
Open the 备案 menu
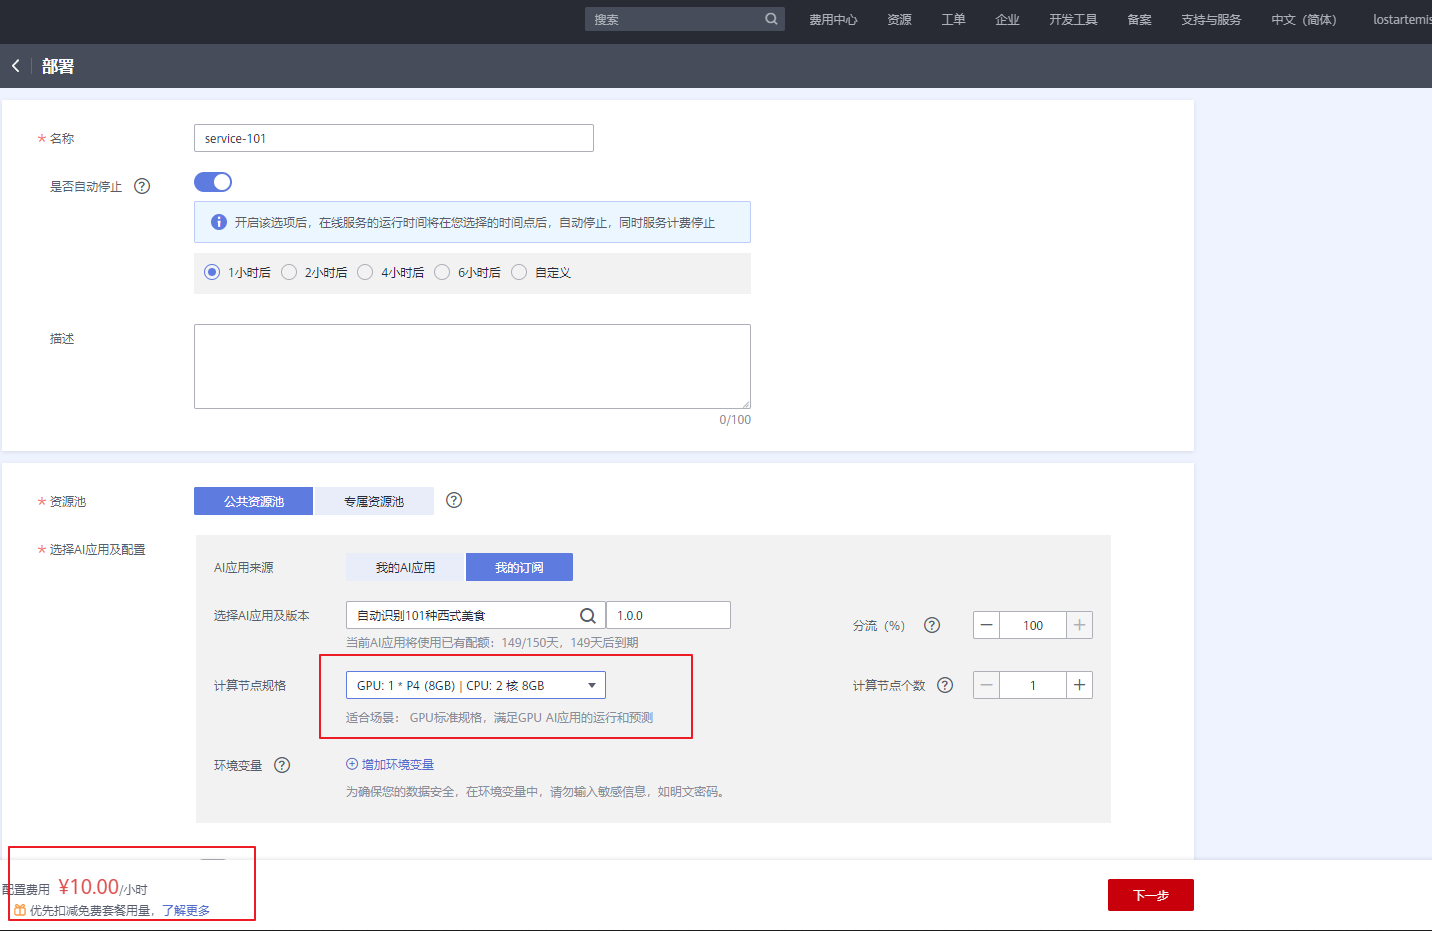pyautogui.click(x=1139, y=20)
